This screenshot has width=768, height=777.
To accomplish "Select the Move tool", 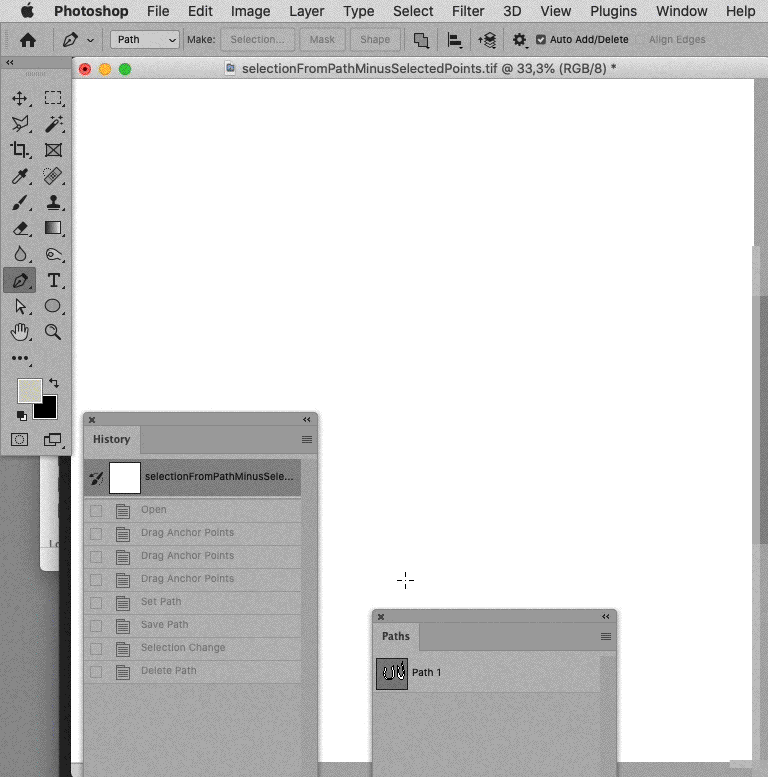I will pyautogui.click(x=20, y=98).
